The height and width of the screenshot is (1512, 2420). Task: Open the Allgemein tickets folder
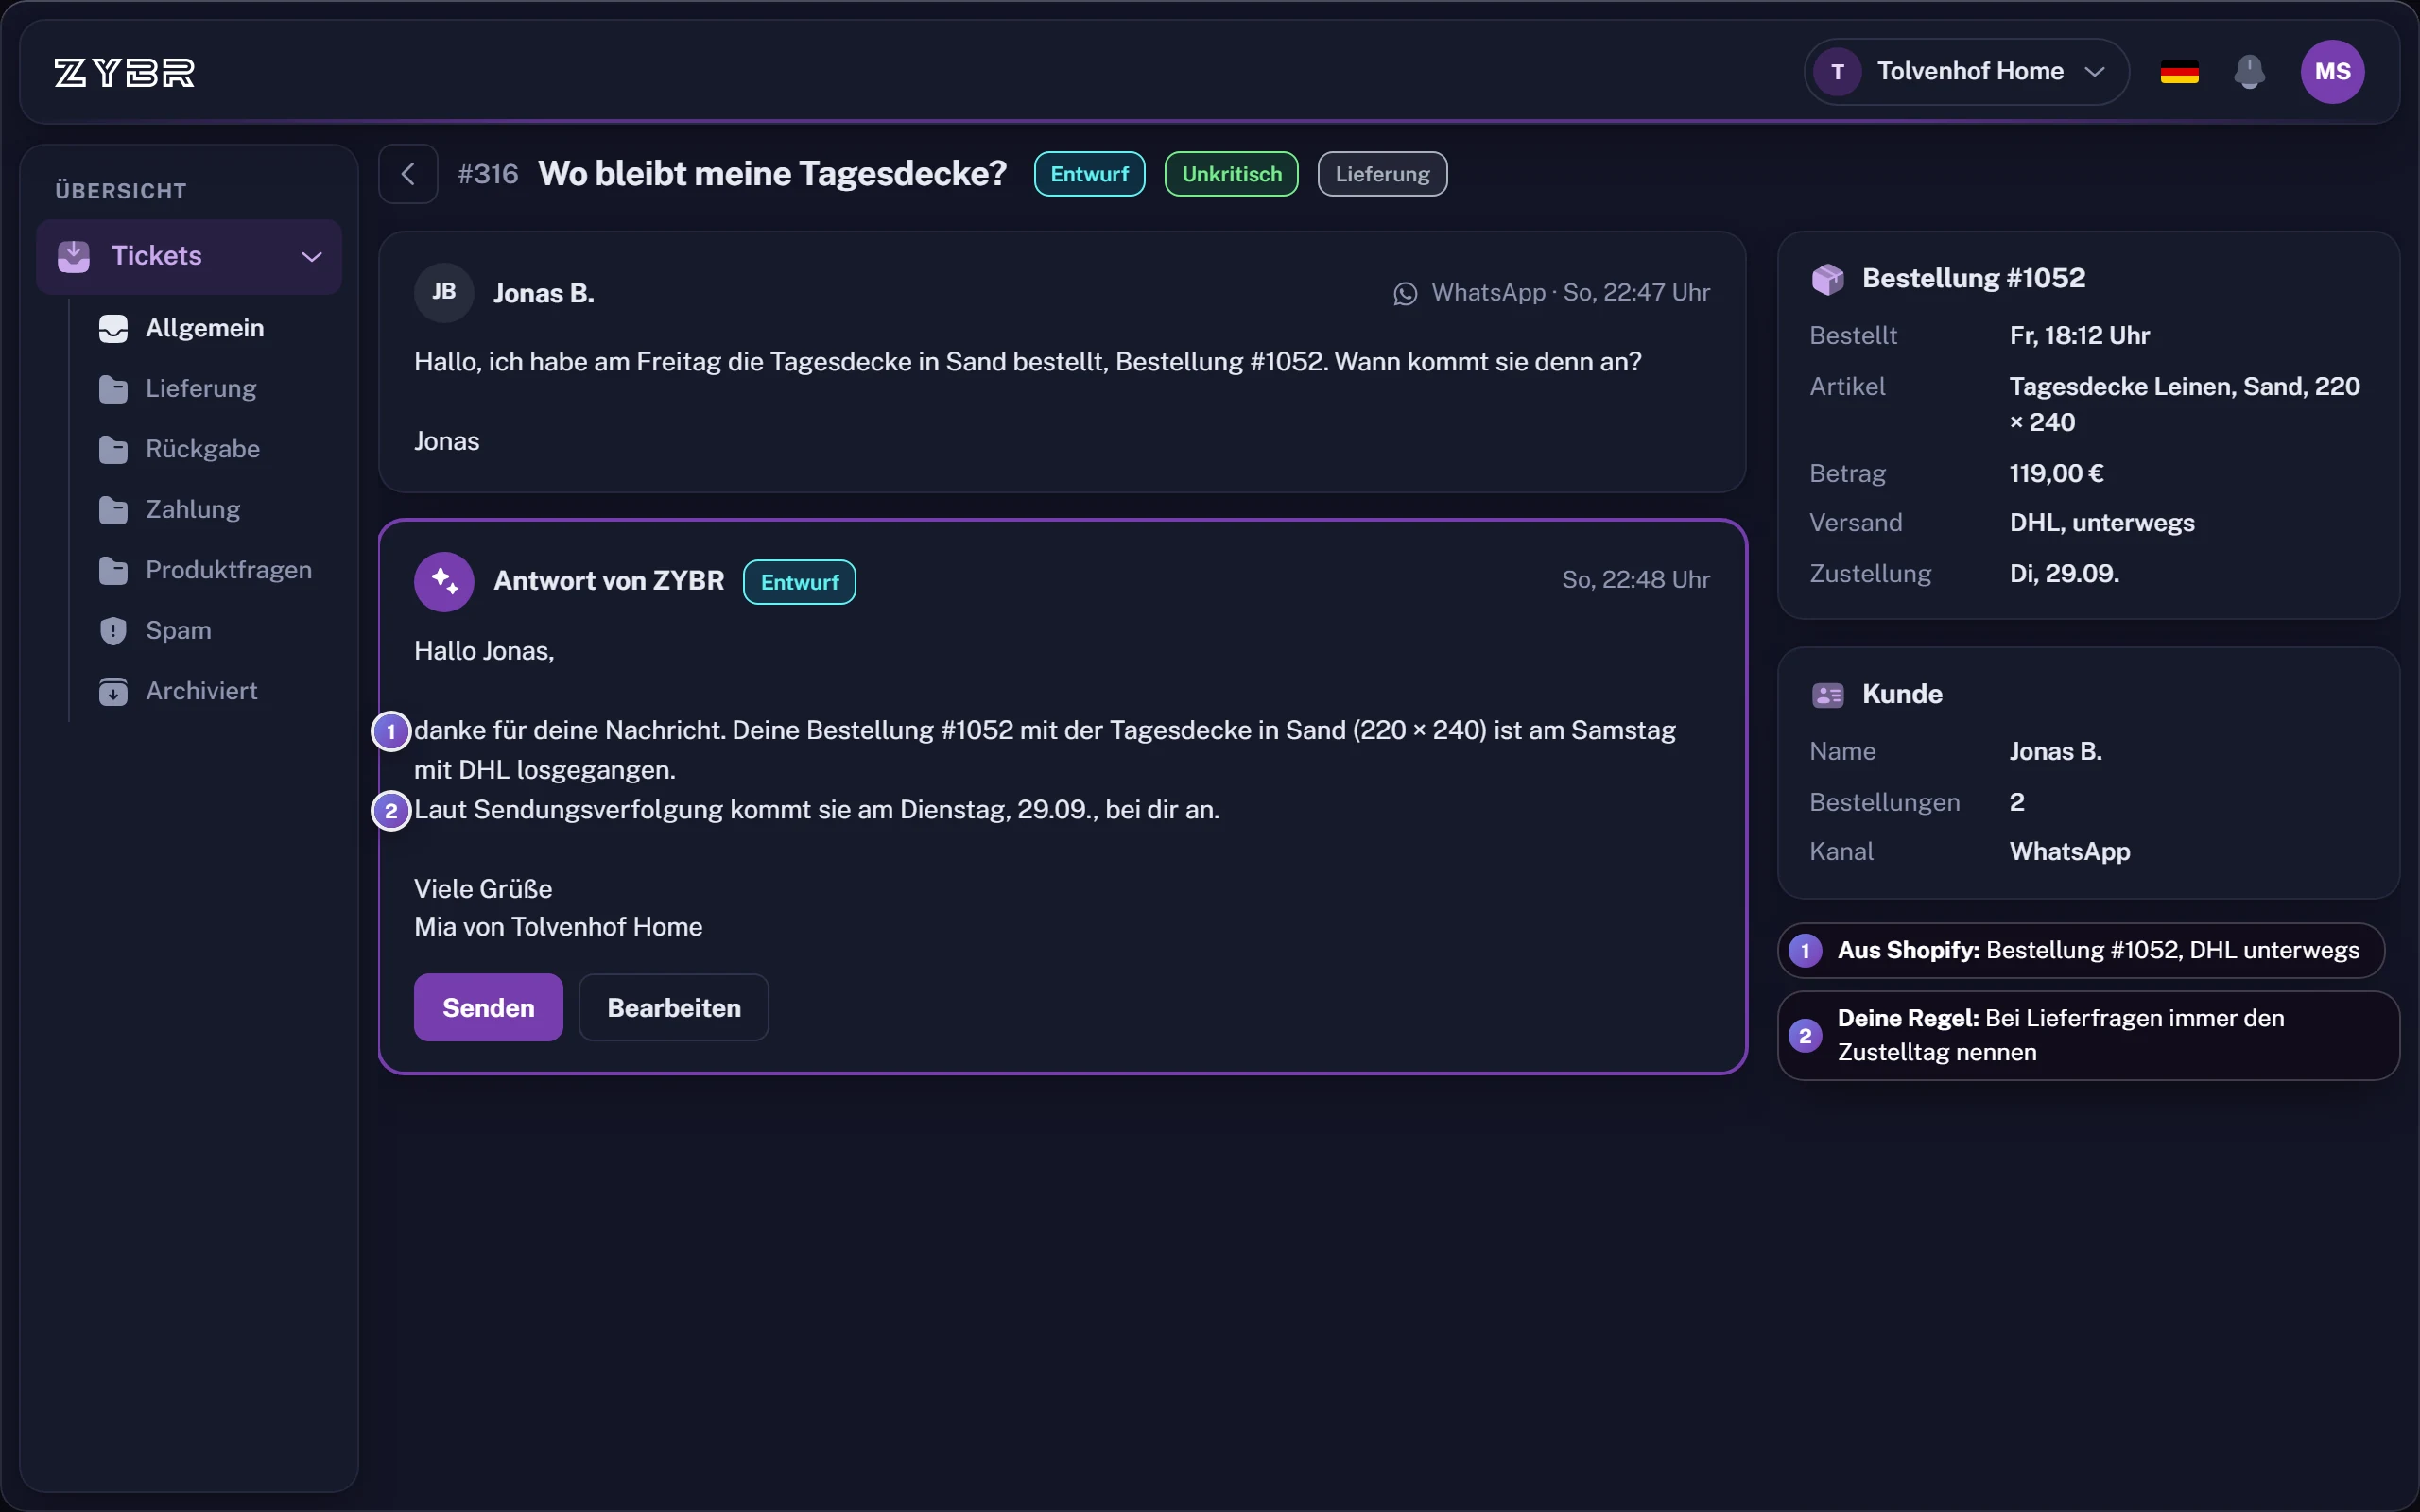pyautogui.click(x=205, y=328)
